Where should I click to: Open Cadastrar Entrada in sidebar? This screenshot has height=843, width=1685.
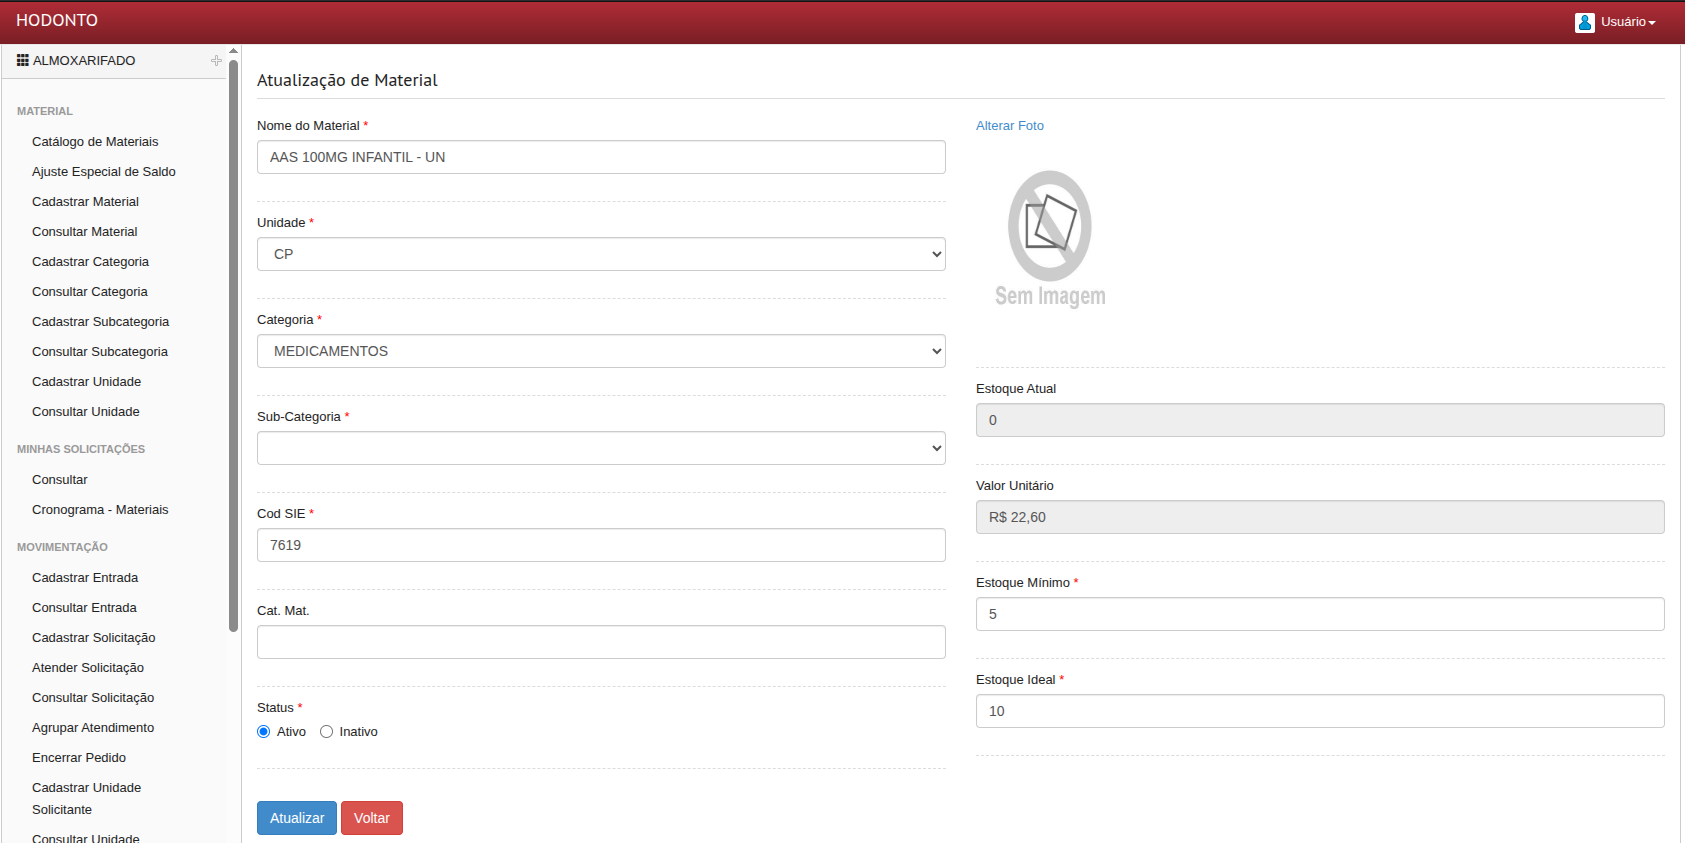(x=85, y=578)
